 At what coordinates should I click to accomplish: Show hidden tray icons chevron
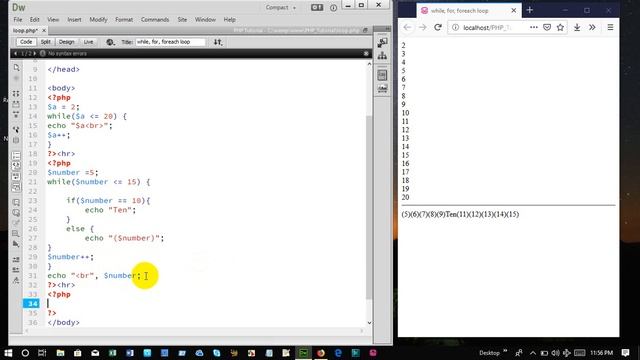(x=533, y=353)
